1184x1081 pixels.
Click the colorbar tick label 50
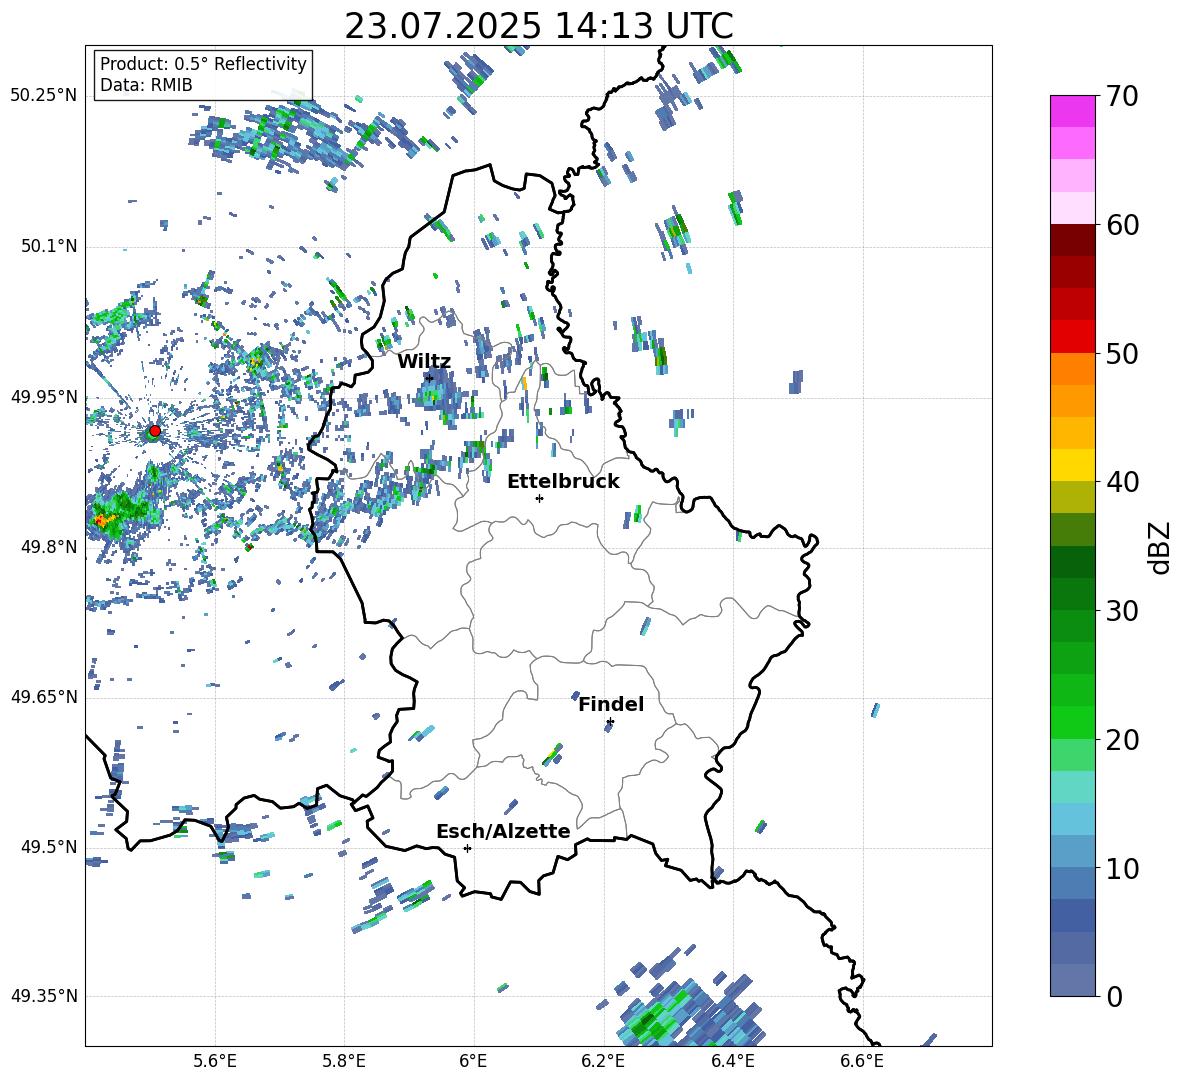click(x=1122, y=354)
